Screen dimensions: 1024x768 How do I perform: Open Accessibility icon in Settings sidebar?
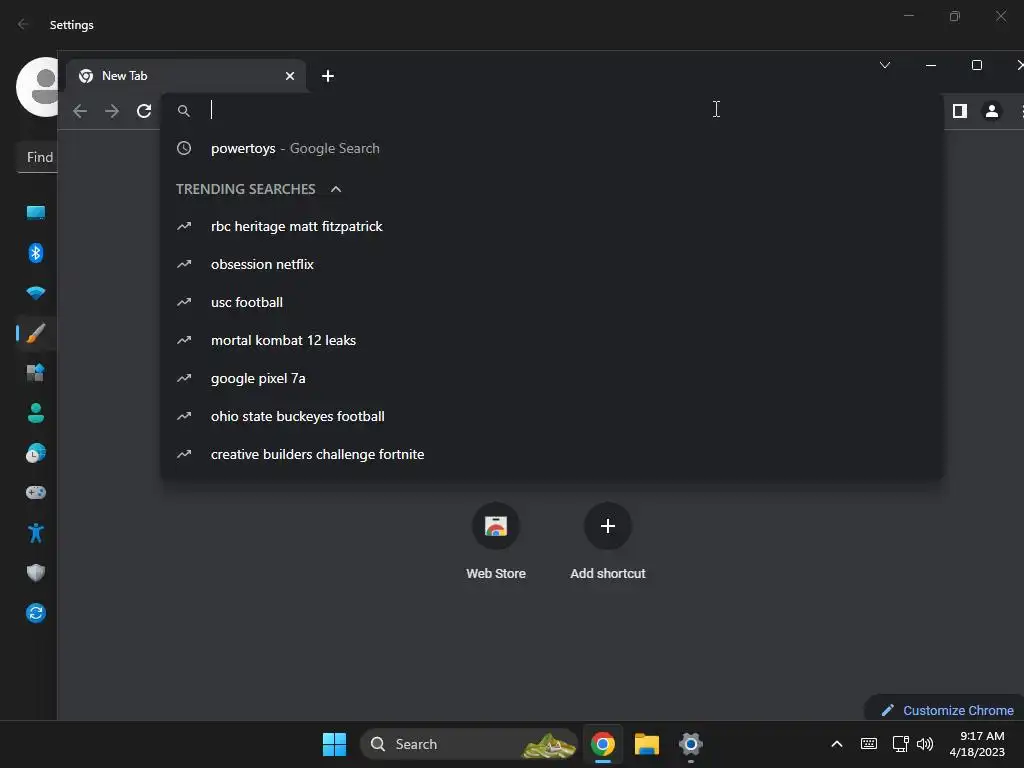point(36,533)
